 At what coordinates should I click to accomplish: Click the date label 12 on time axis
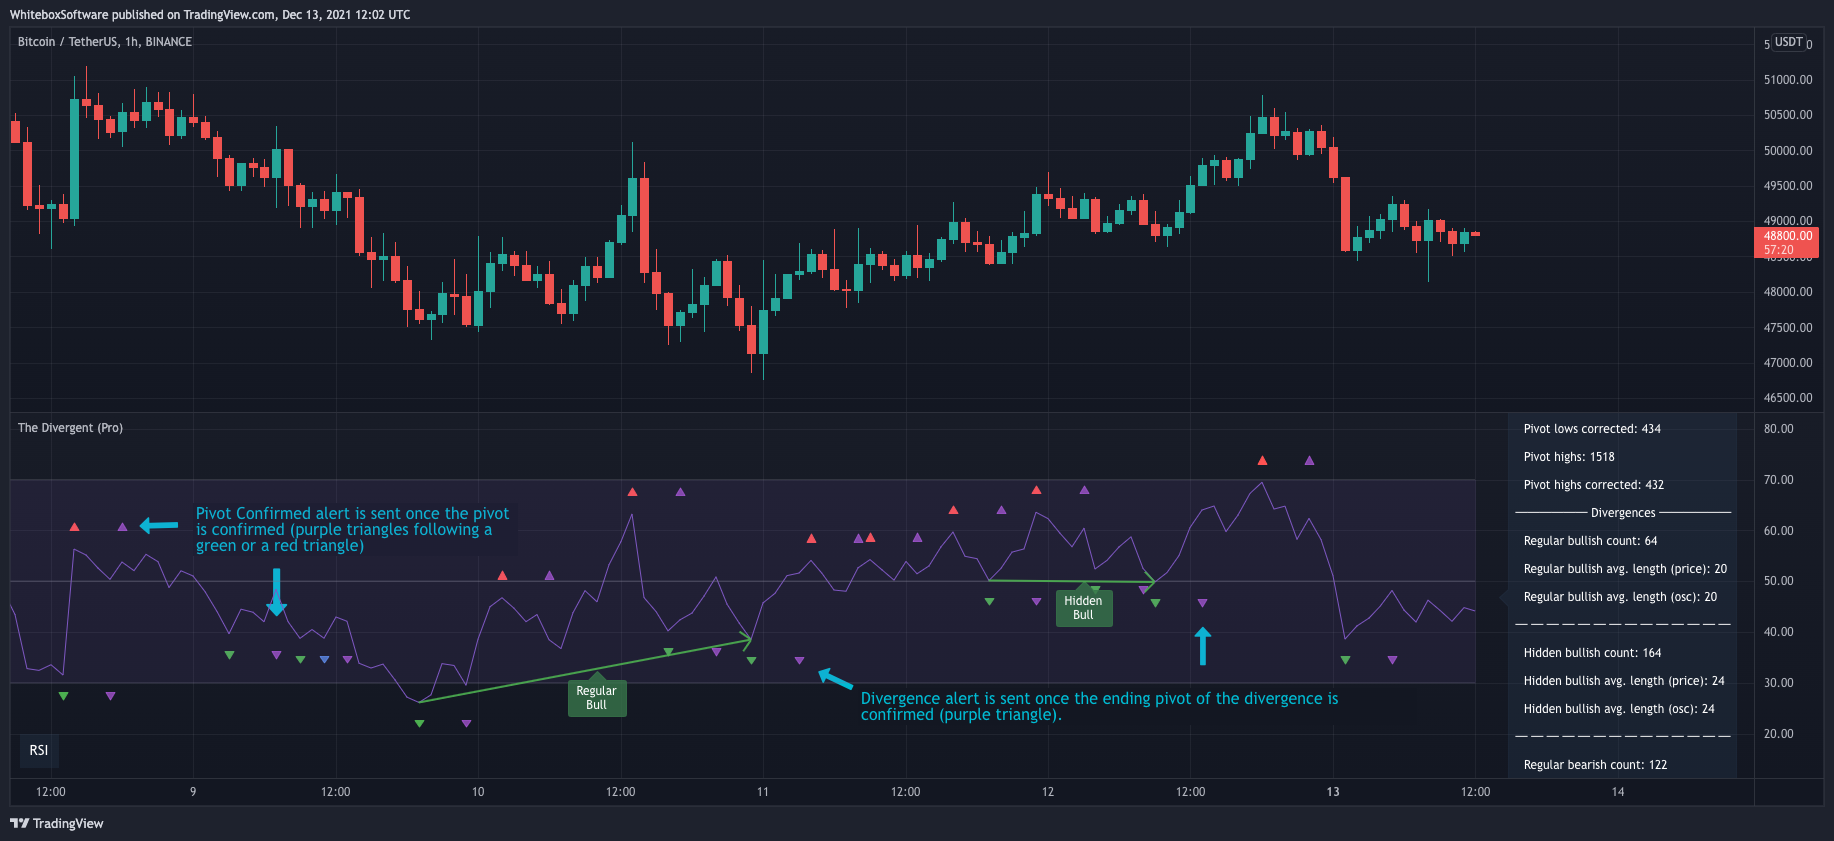tap(1048, 792)
